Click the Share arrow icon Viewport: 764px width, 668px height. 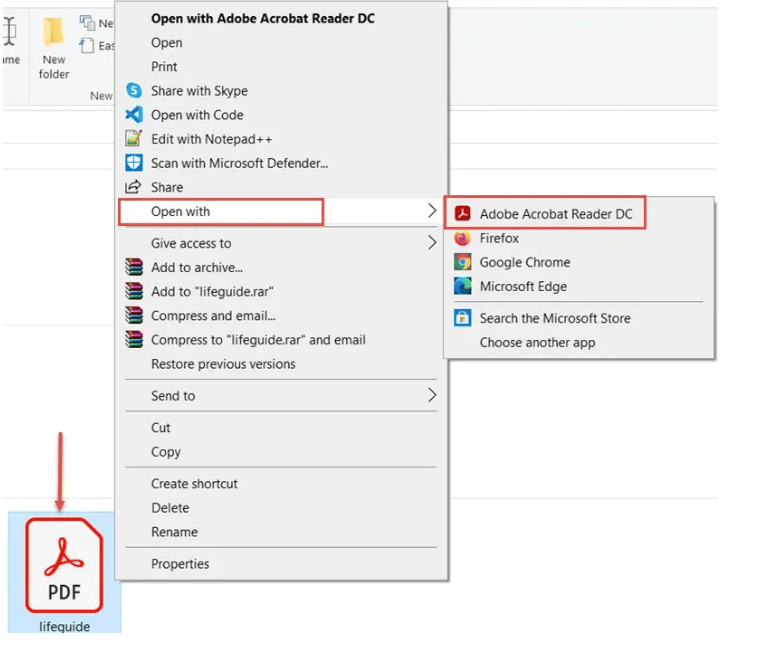(x=134, y=187)
